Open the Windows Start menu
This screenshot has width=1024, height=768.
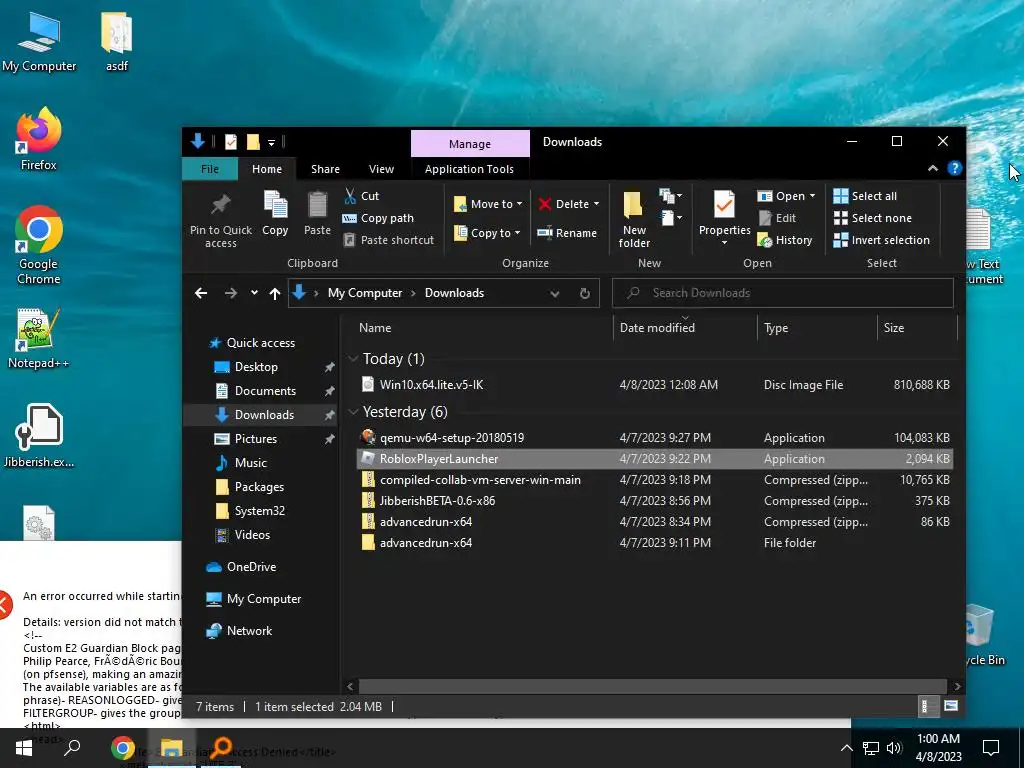[x=24, y=748]
